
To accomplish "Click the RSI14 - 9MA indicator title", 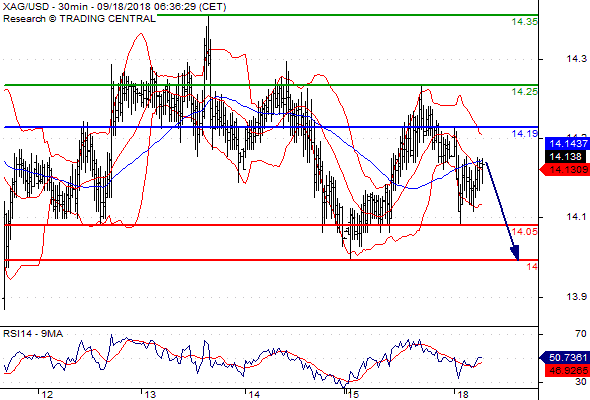I will pos(33,334).
